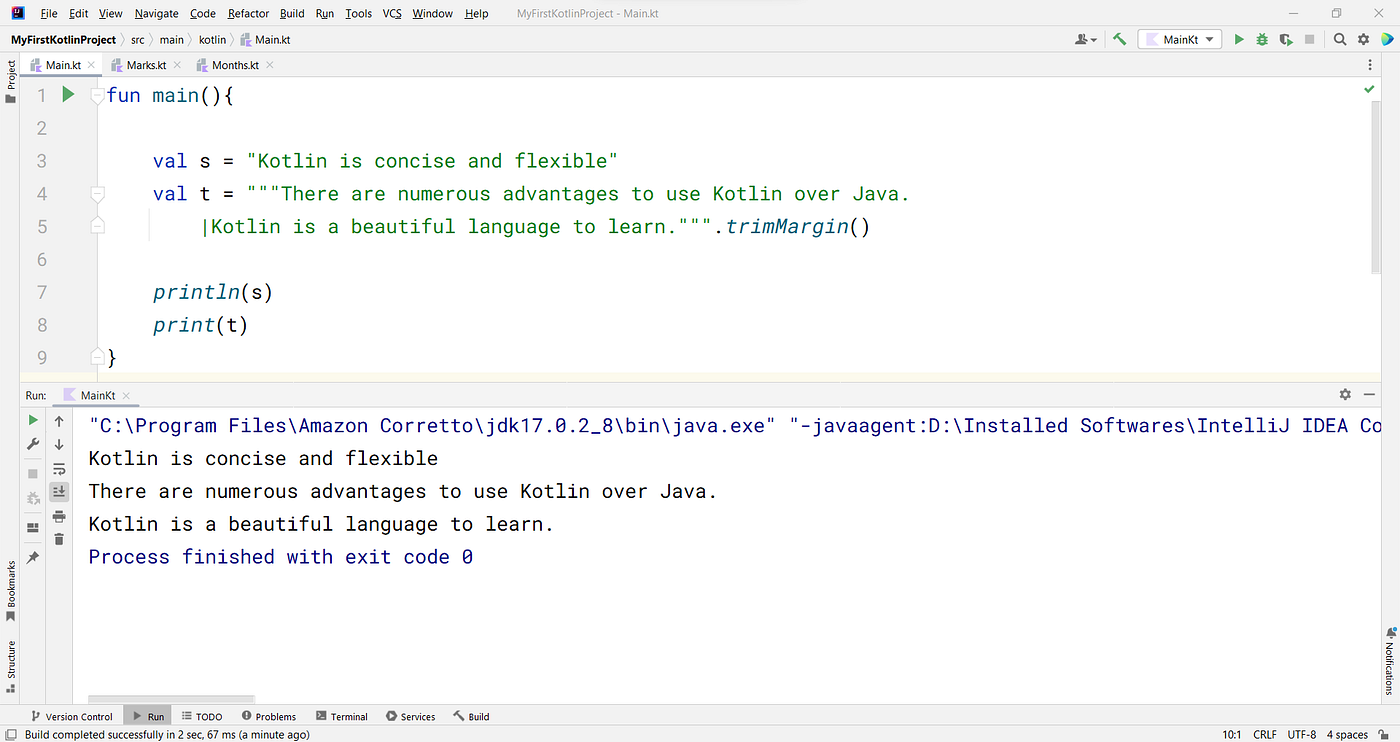
Task: Open the Refactor menu
Action: point(247,13)
